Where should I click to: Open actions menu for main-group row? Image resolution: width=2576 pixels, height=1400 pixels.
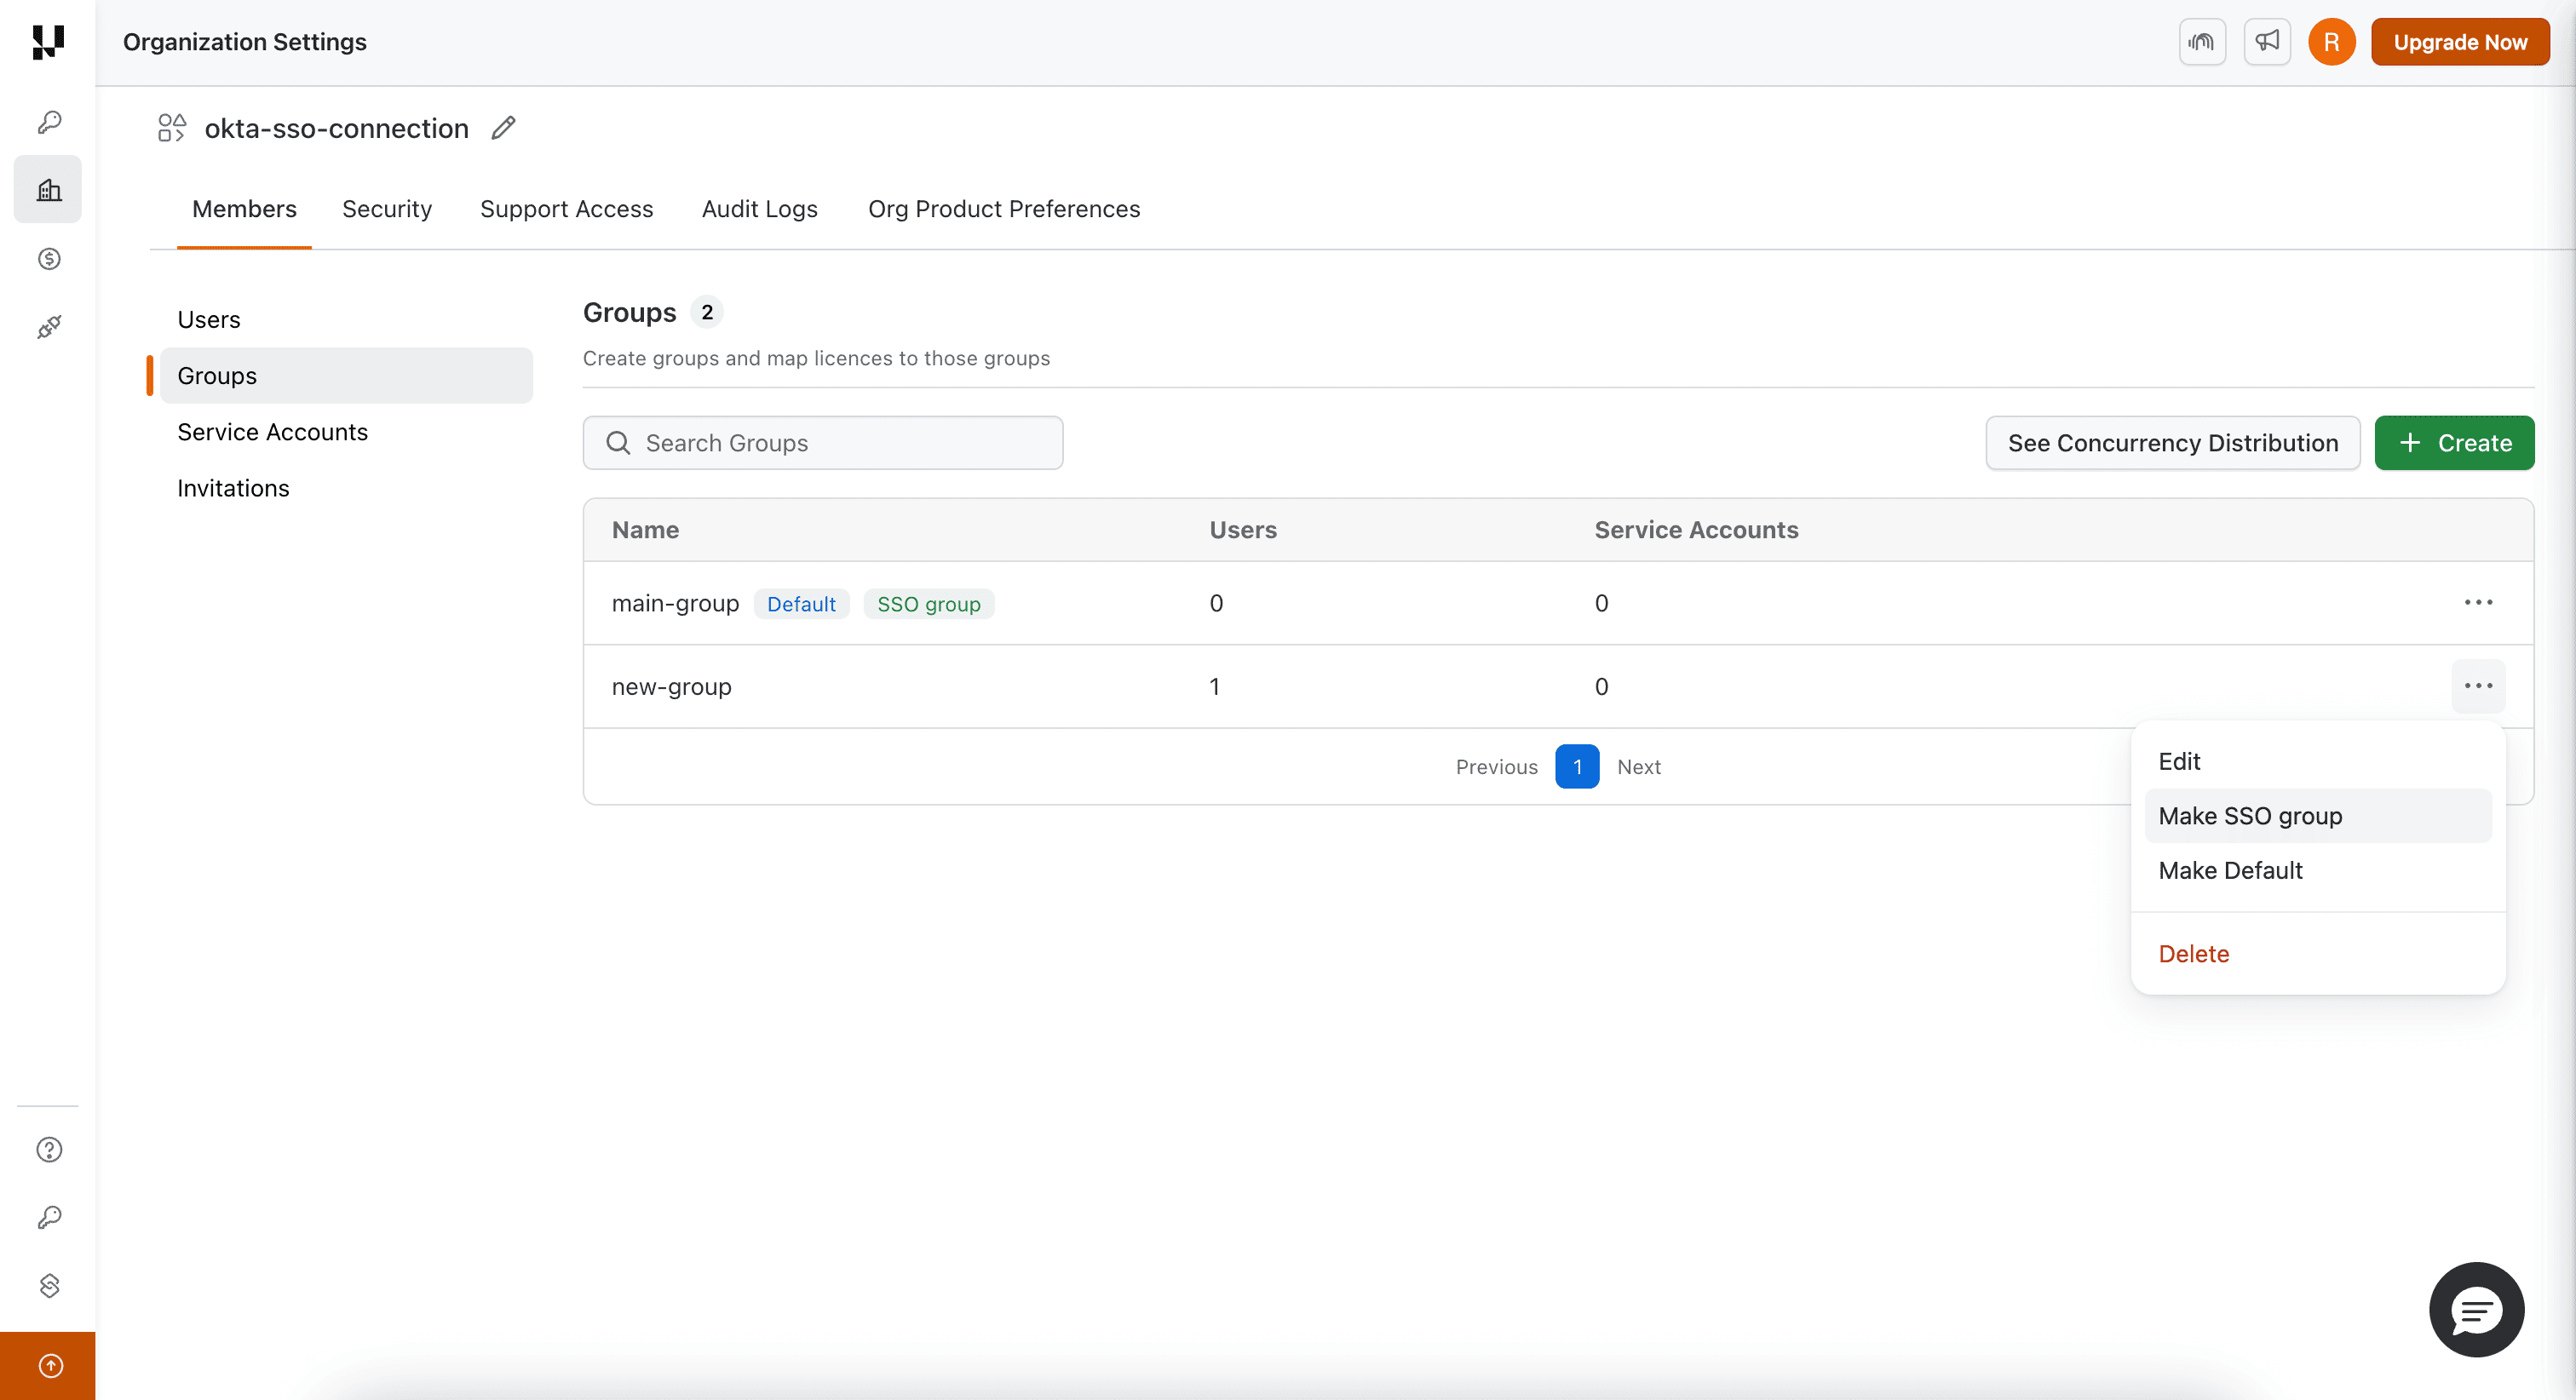(x=2478, y=603)
